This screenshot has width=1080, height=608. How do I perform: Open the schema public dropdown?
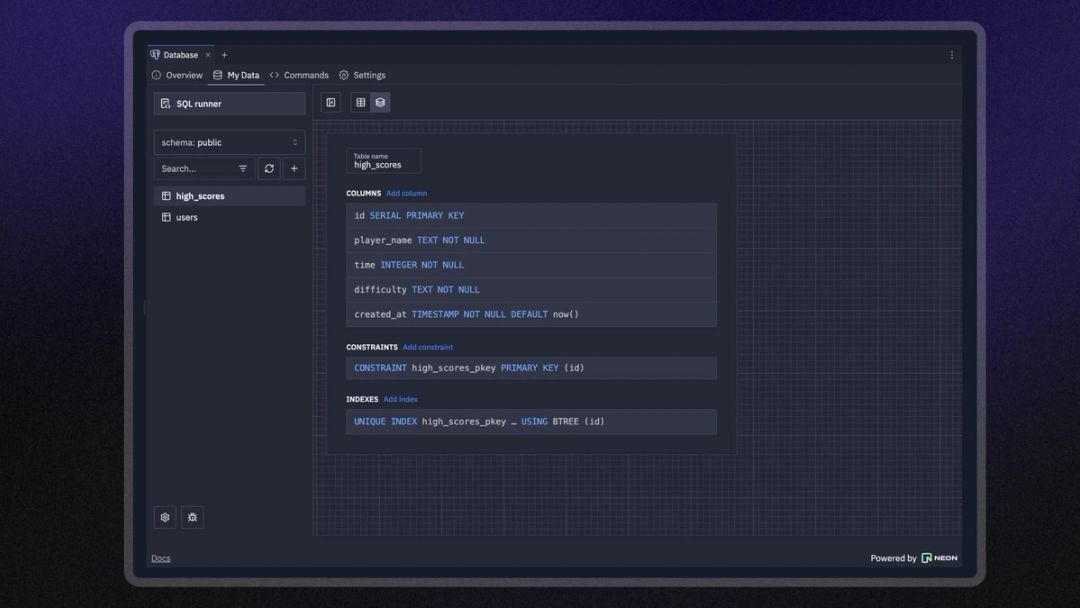(227, 142)
